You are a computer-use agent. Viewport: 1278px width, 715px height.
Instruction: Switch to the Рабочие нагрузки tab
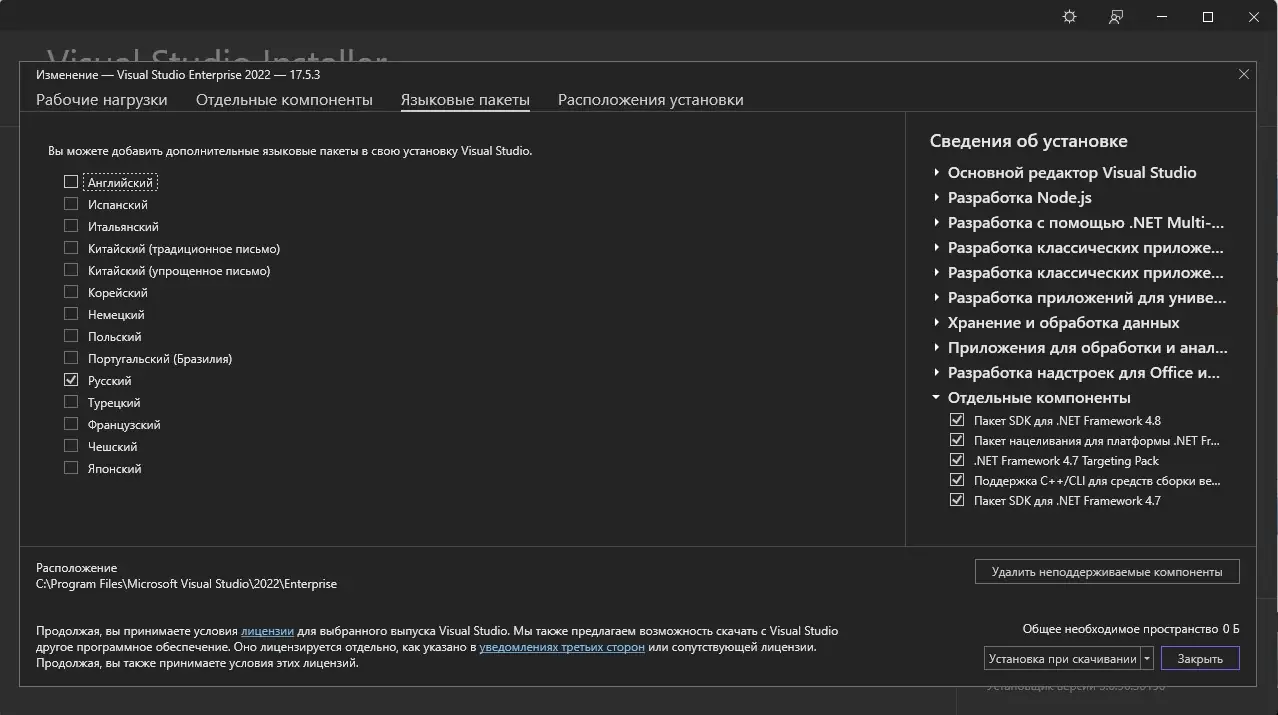point(102,100)
